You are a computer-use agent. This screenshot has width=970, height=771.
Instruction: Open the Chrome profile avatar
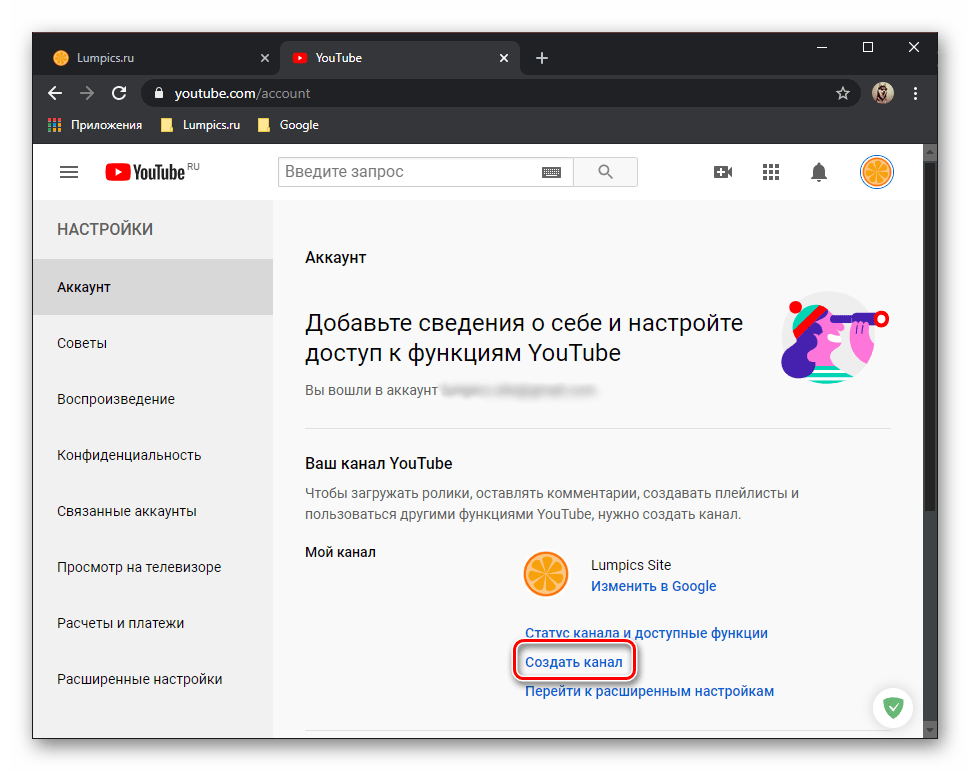(883, 93)
